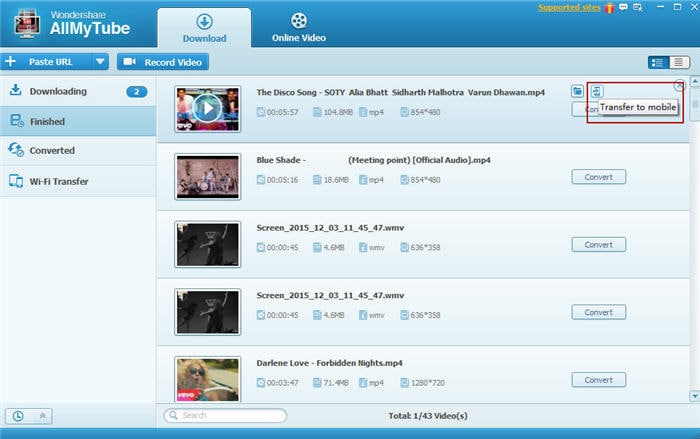Switch to detailed thumbnail list view
Screen dimensions: 700x439
coord(658,63)
